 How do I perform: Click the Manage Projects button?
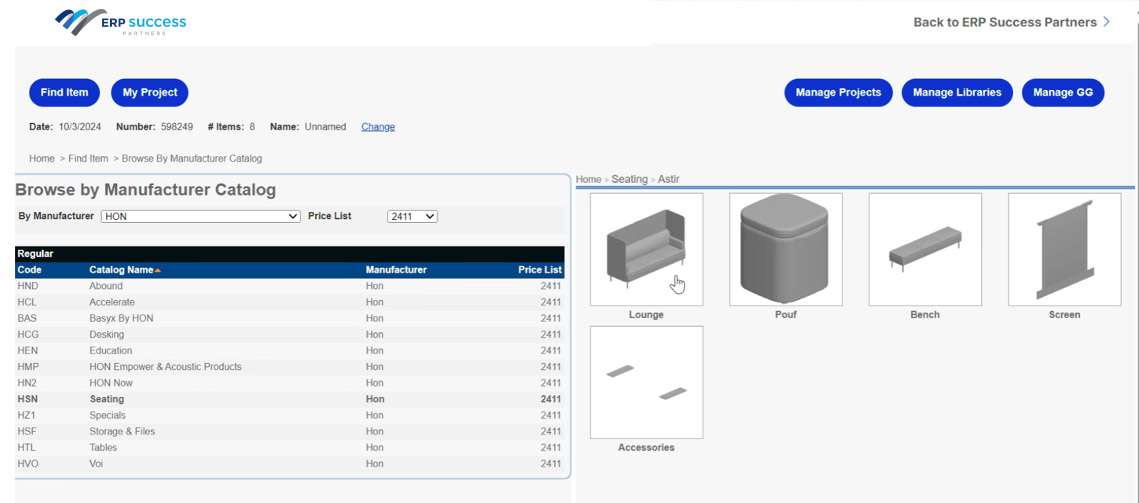(838, 92)
